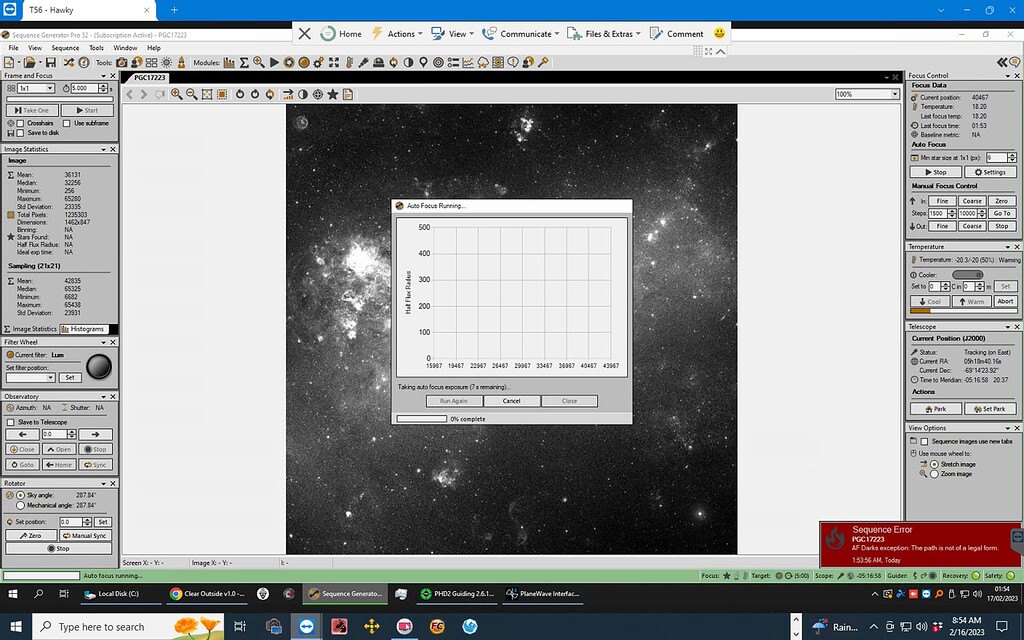Click the Save sequence floppy disk icon
1024x640 pixels.
point(50,63)
